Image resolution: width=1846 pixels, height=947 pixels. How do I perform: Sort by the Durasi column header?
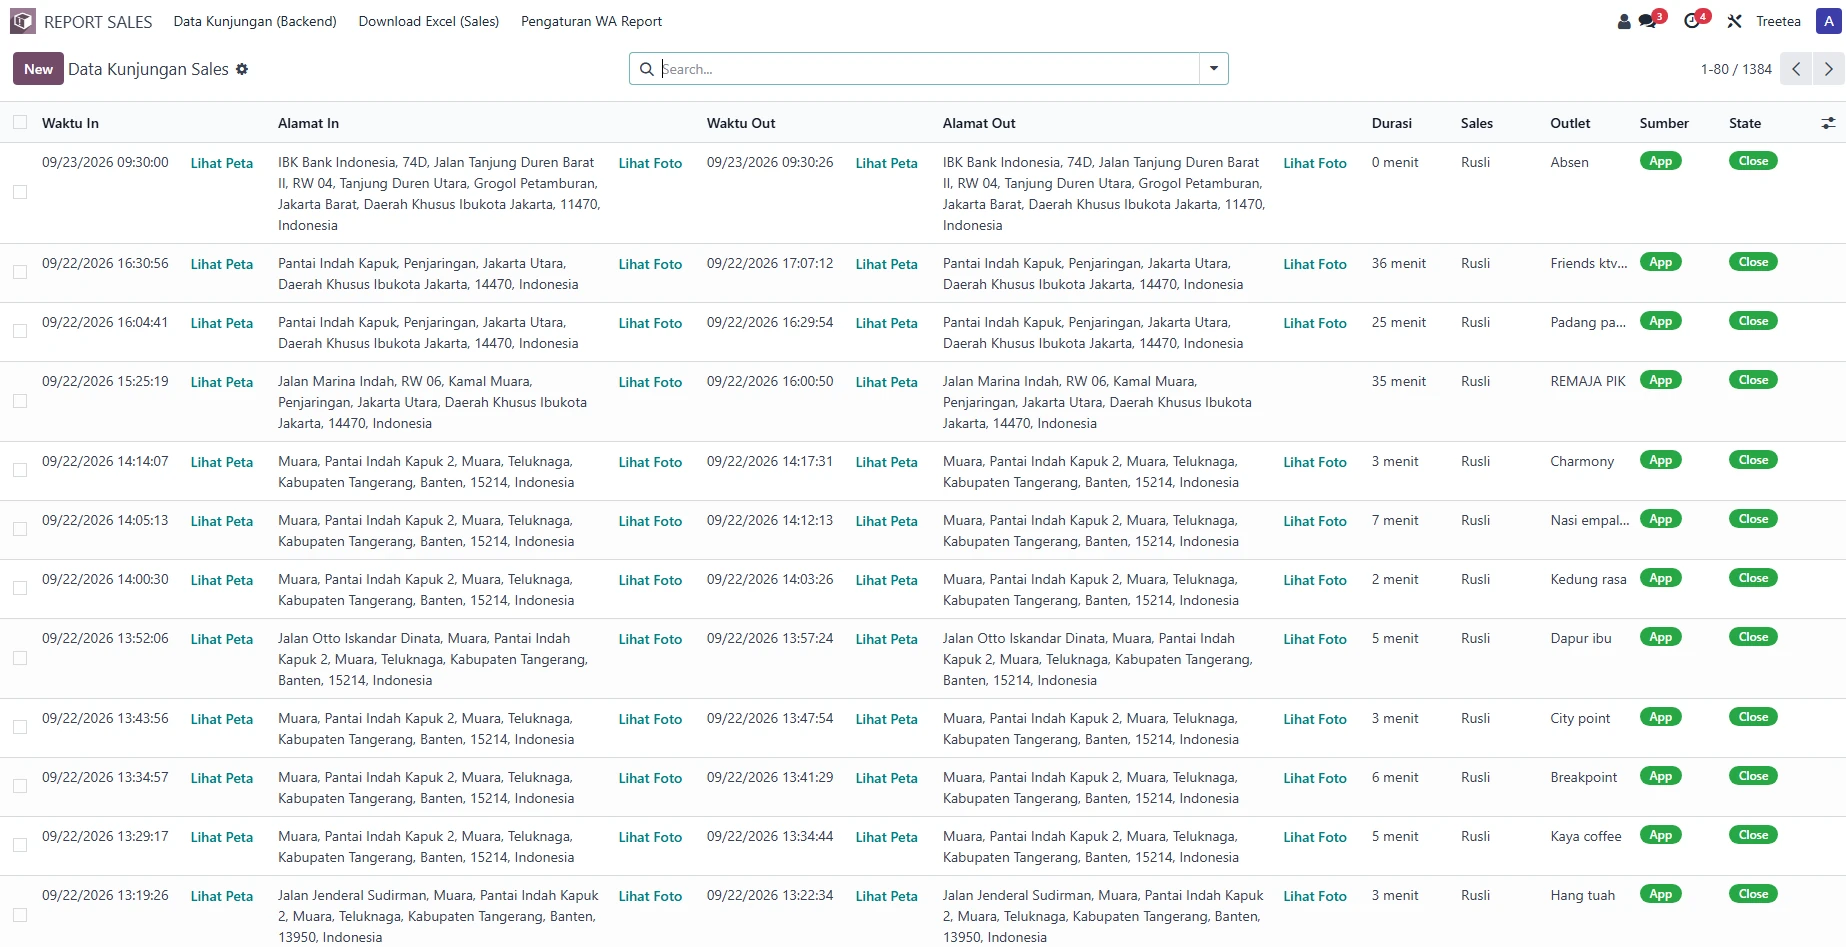(1391, 123)
